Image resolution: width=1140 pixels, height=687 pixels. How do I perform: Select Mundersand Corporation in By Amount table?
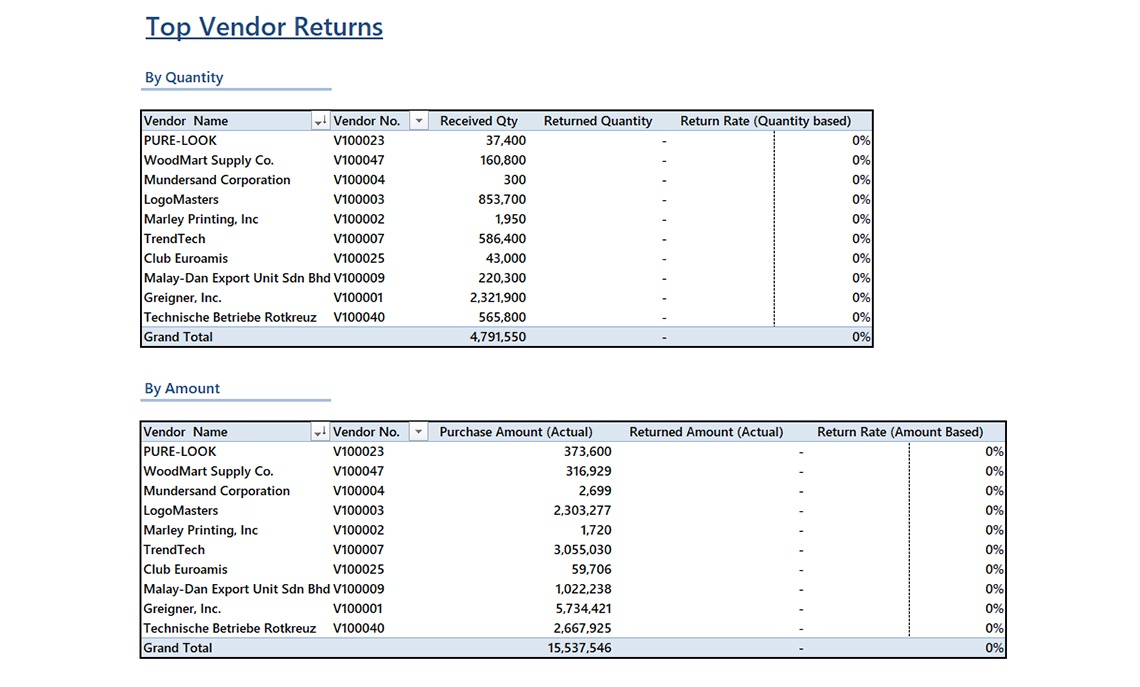point(216,491)
